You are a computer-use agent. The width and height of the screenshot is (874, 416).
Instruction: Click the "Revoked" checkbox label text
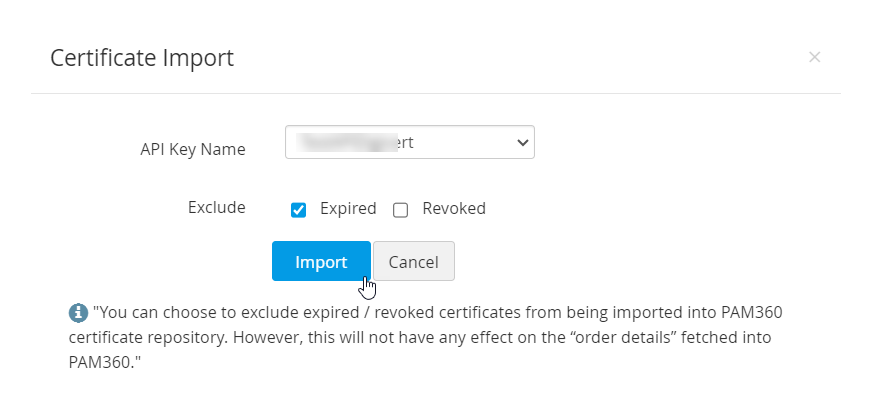point(454,209)
